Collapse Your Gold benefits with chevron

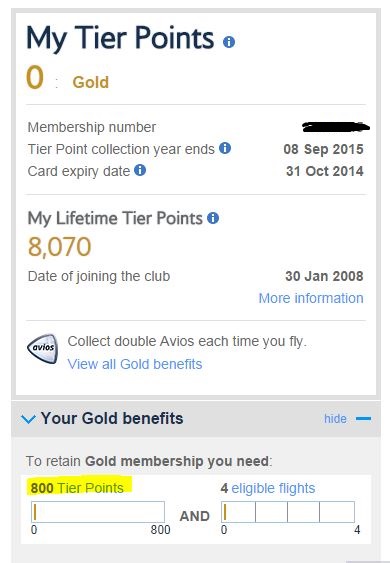coord(28,419)
